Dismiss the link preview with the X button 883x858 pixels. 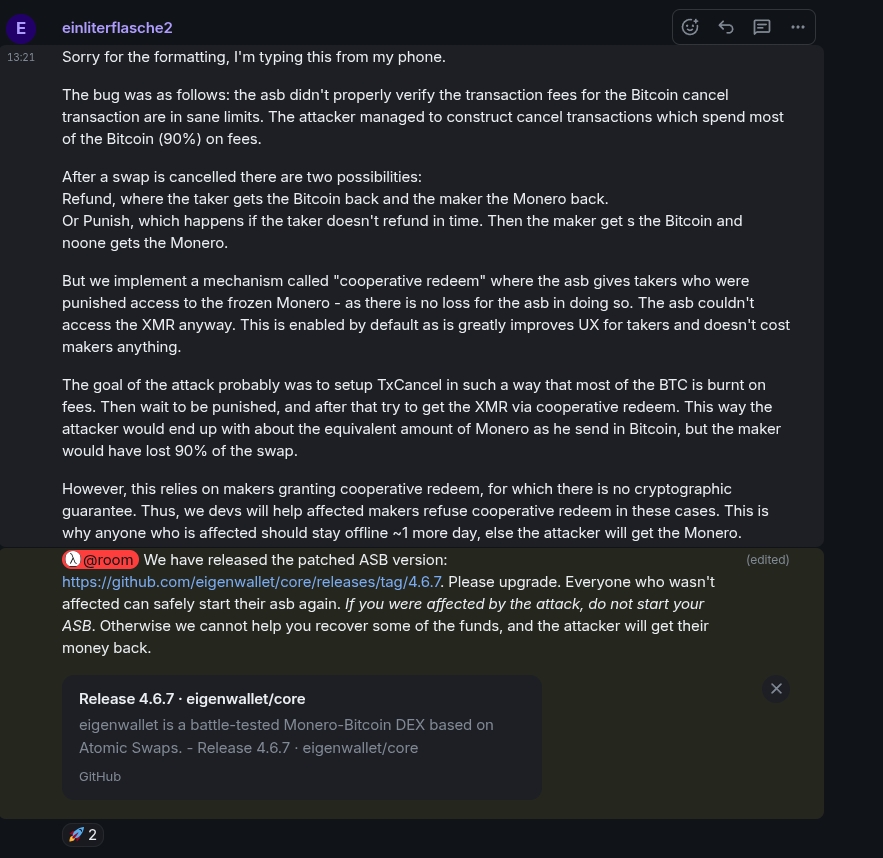[776, 689]
